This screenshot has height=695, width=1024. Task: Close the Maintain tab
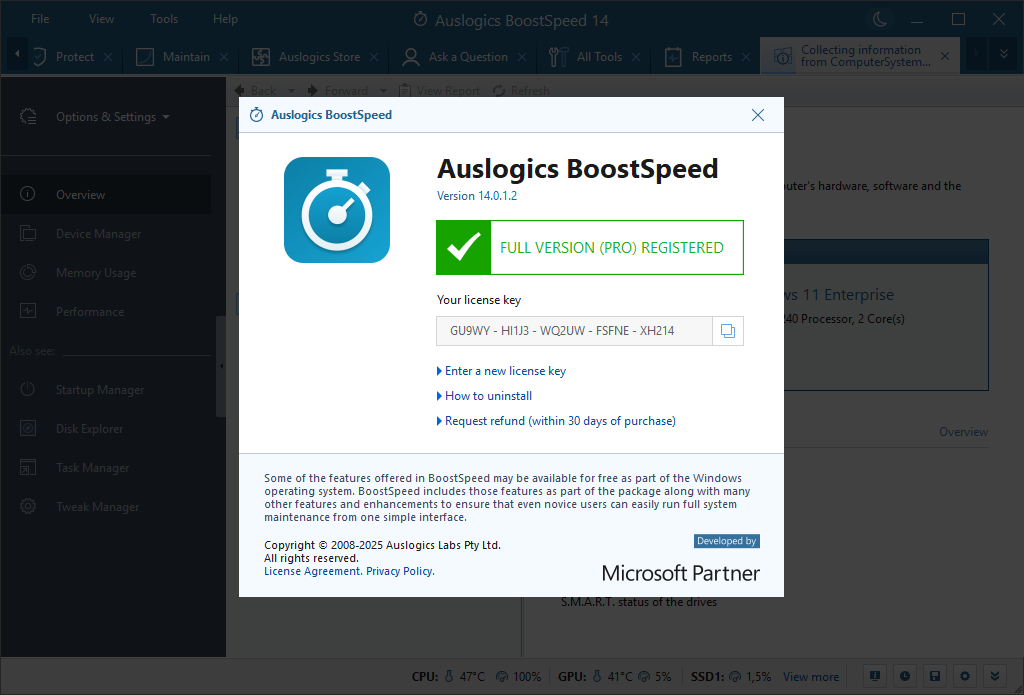(x=224, y=57)
